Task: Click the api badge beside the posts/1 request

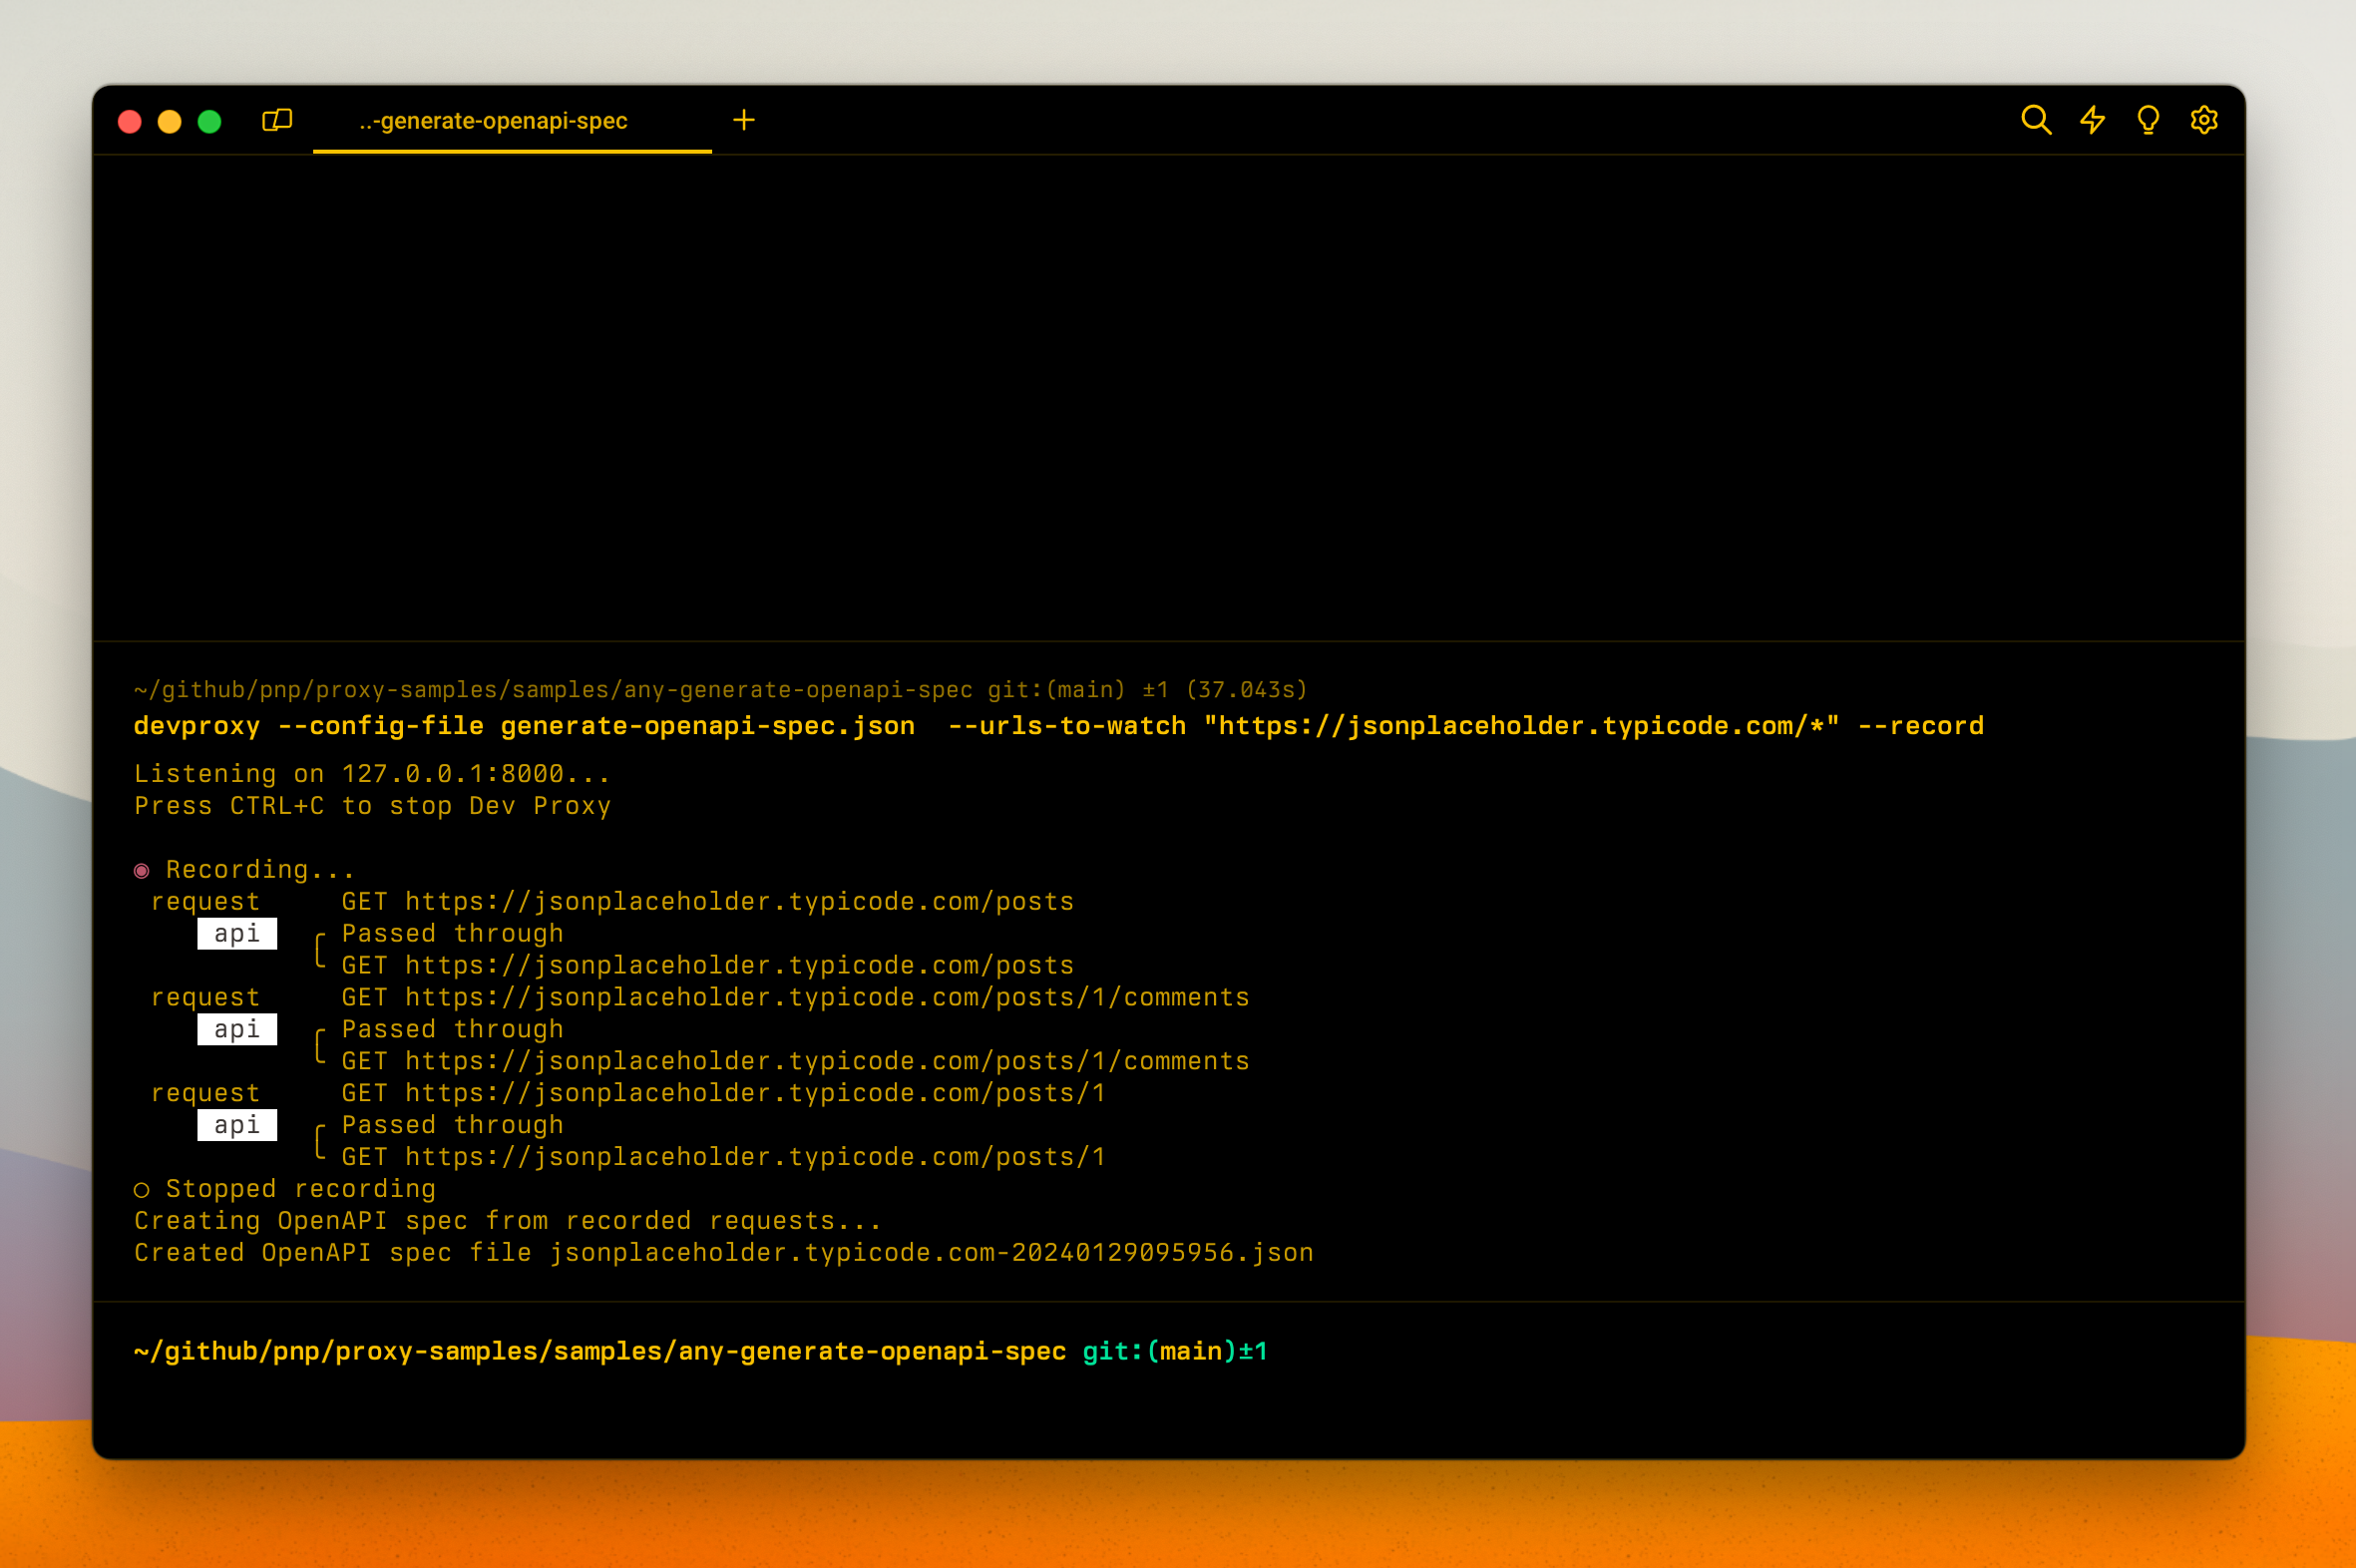Action: pos(236,1125)
